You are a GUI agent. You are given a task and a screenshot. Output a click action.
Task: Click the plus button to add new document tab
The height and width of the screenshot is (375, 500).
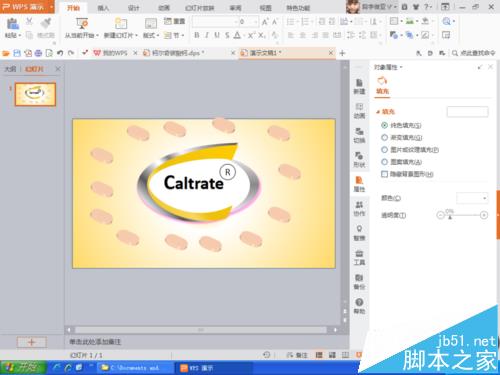342,53
